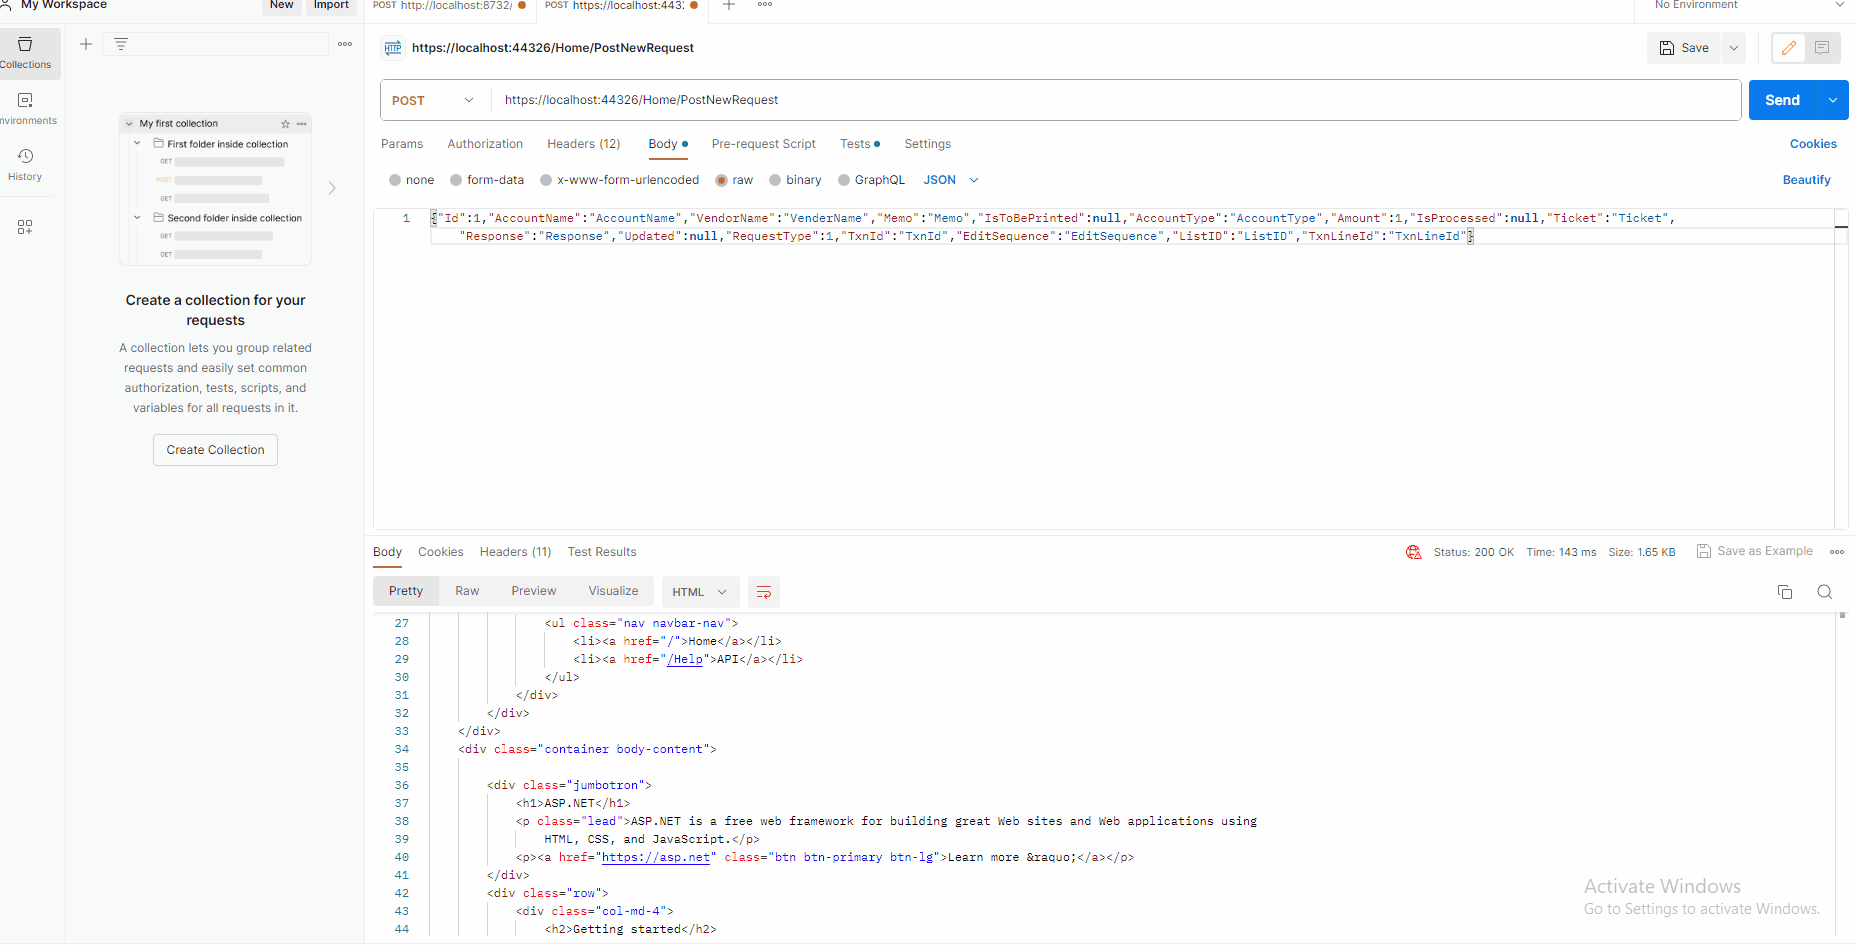This screenshot has height=949, width=1856.
Task: Open the response Cookies tab
Action: point(441,552)
